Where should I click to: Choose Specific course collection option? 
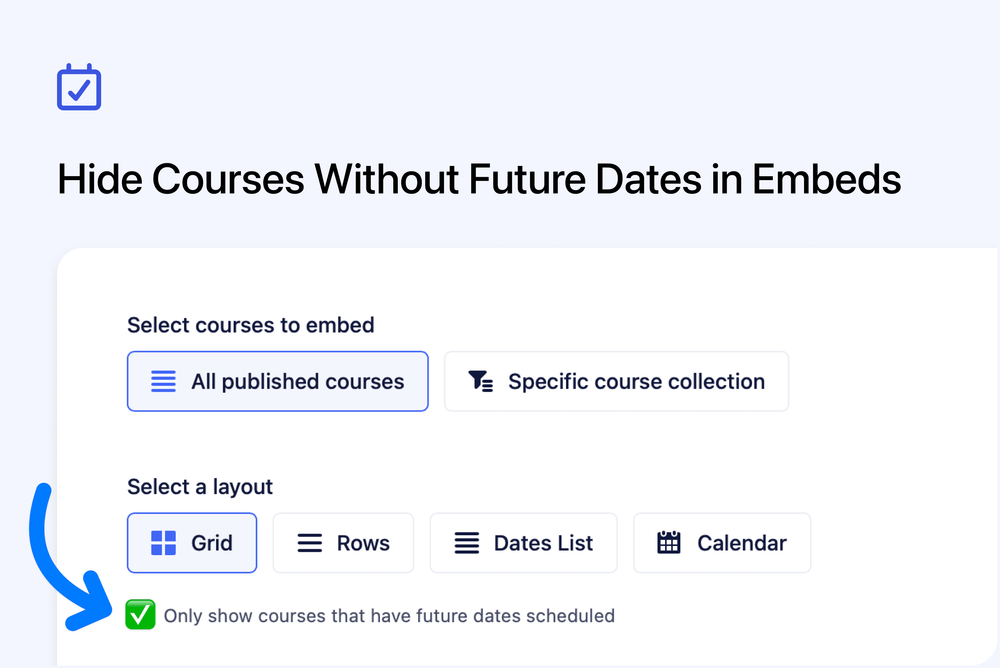616,381
